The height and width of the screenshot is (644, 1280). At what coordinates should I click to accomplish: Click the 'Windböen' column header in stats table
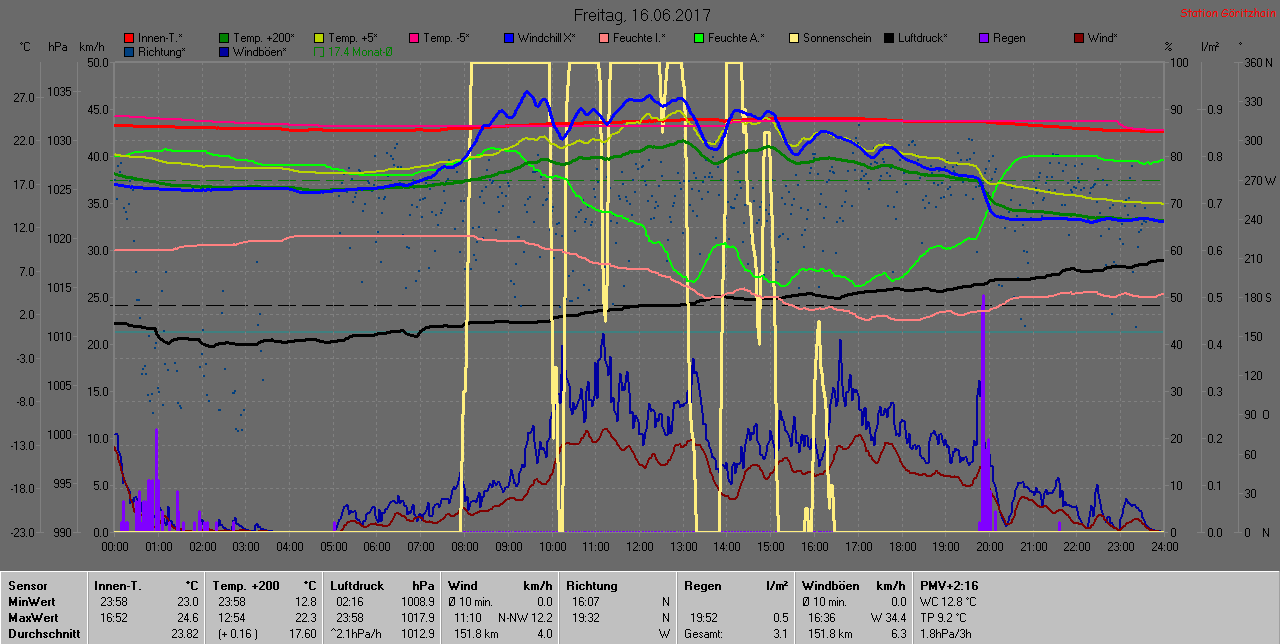pos(829,586)
